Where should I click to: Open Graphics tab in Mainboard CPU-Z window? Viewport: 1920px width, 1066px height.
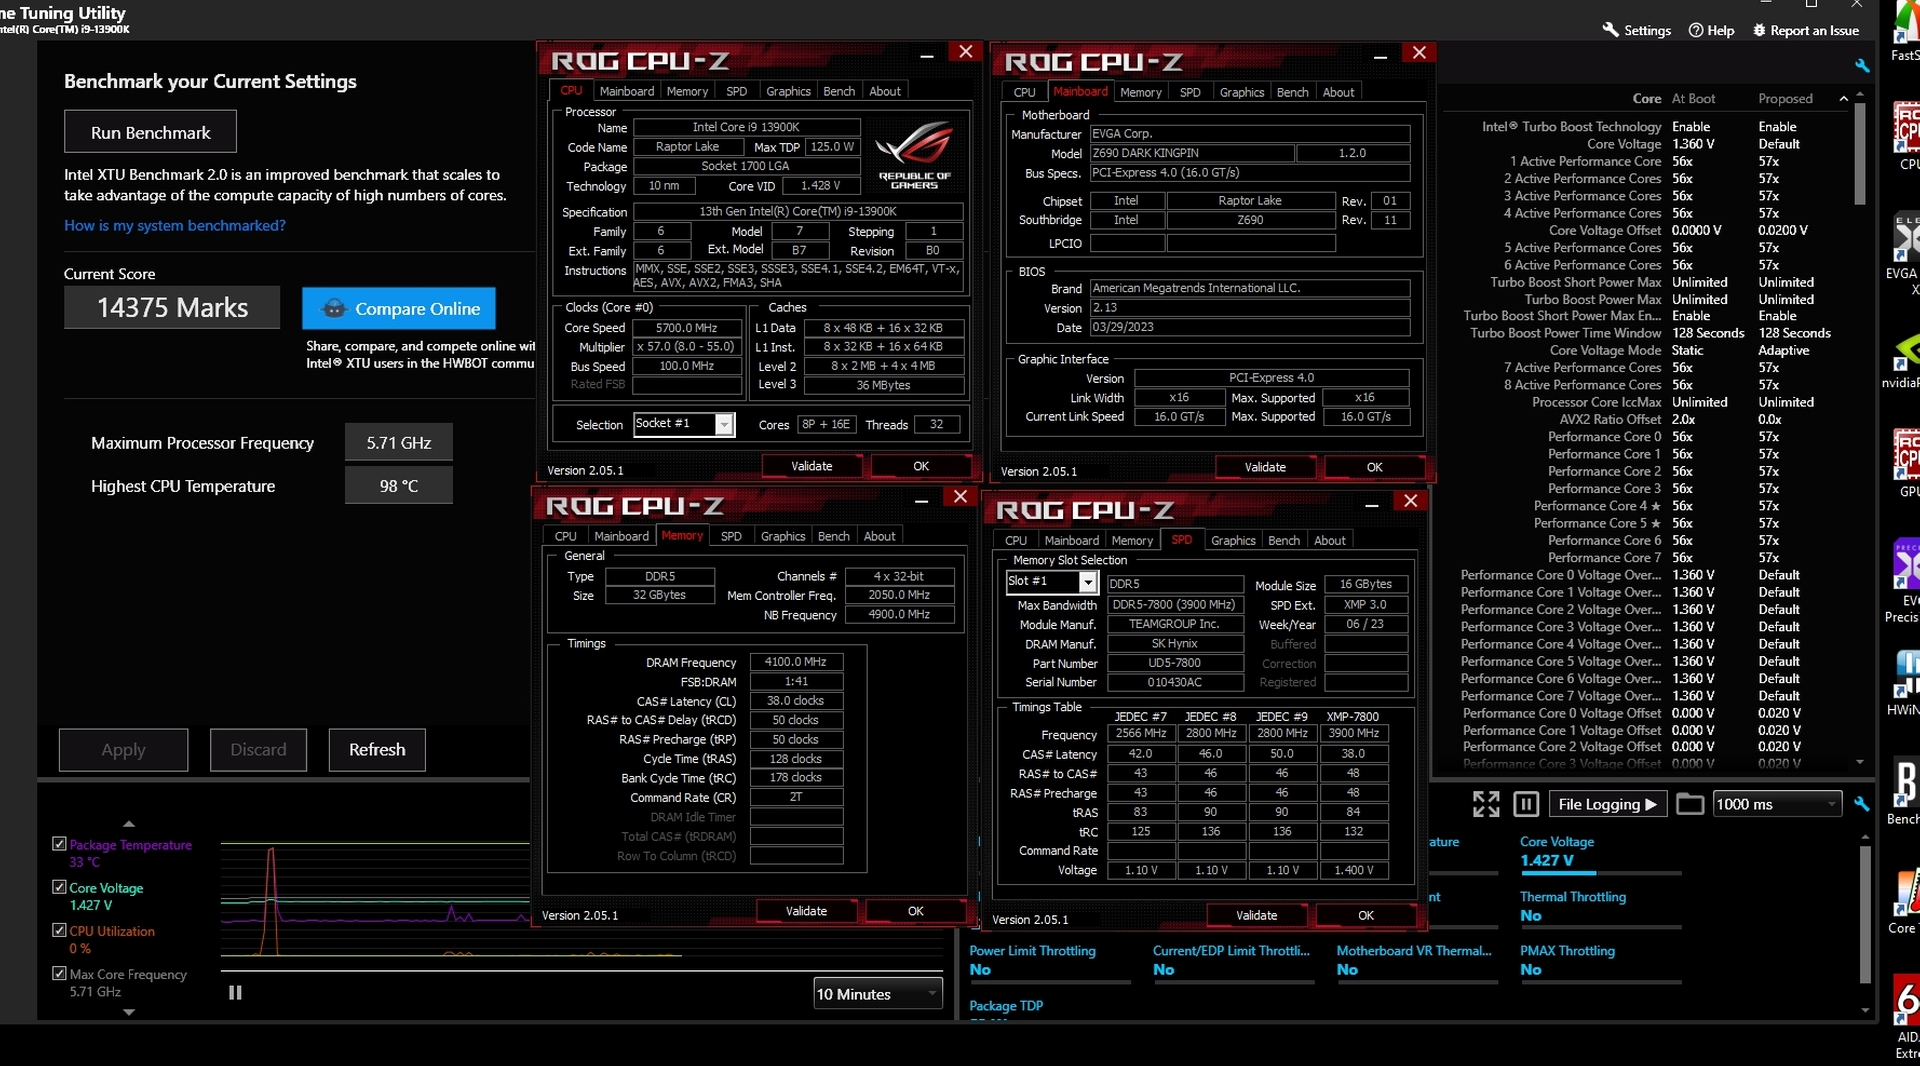[x=1241, y=92]
